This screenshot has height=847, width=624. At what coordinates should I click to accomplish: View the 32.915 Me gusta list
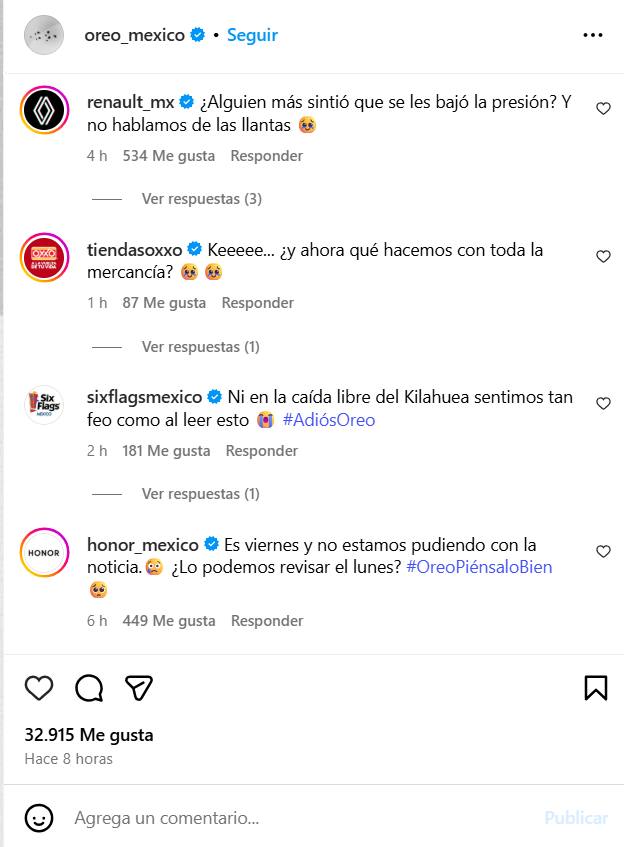89,735
